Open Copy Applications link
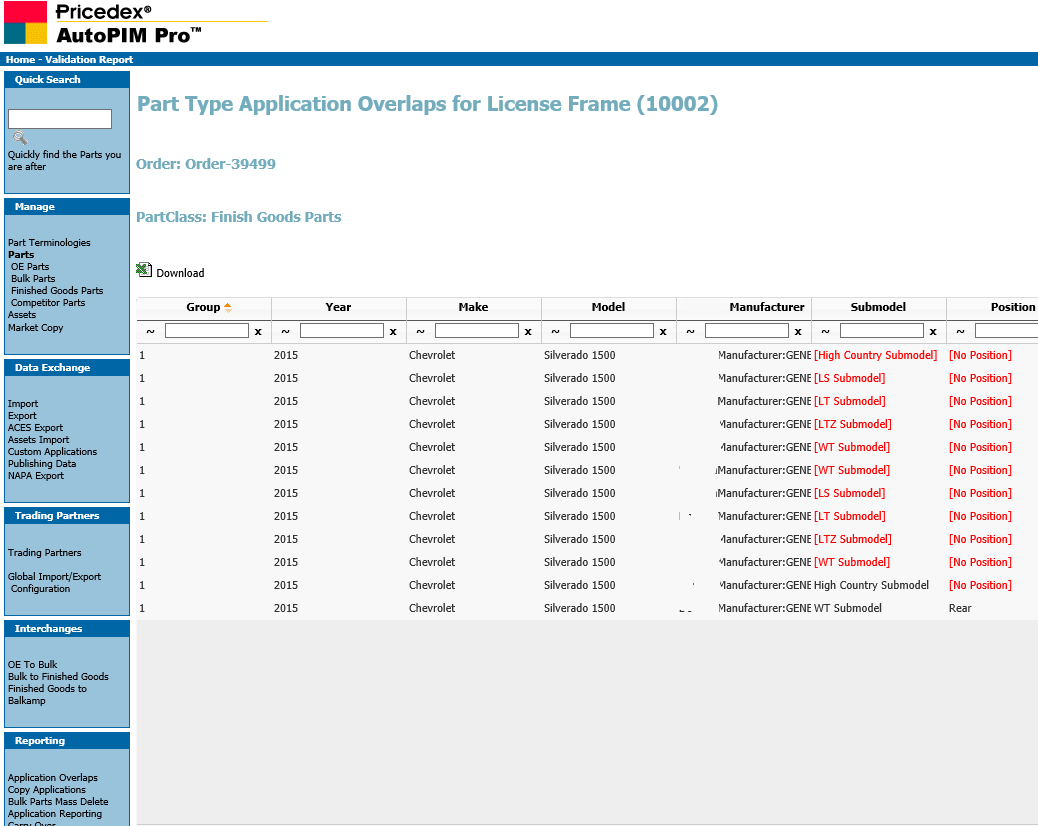The width and height of the screenshot is (1038, 826). pyautogui.click(x=47, y=790)
